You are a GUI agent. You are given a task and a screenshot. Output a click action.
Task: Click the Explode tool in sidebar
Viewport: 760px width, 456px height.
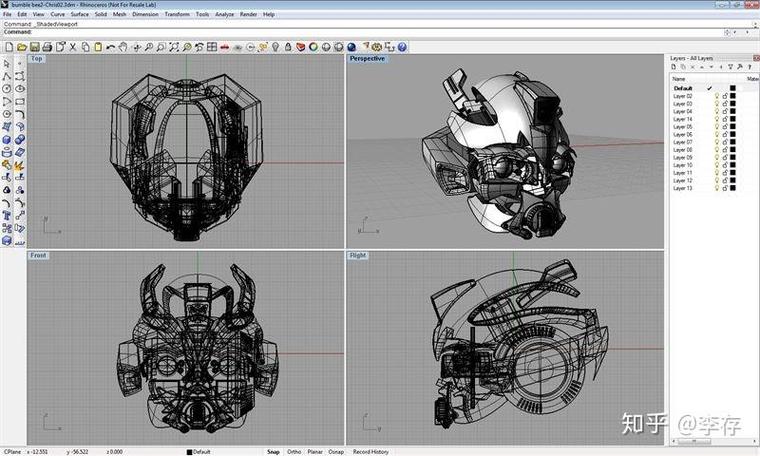(x=20, y=165)
